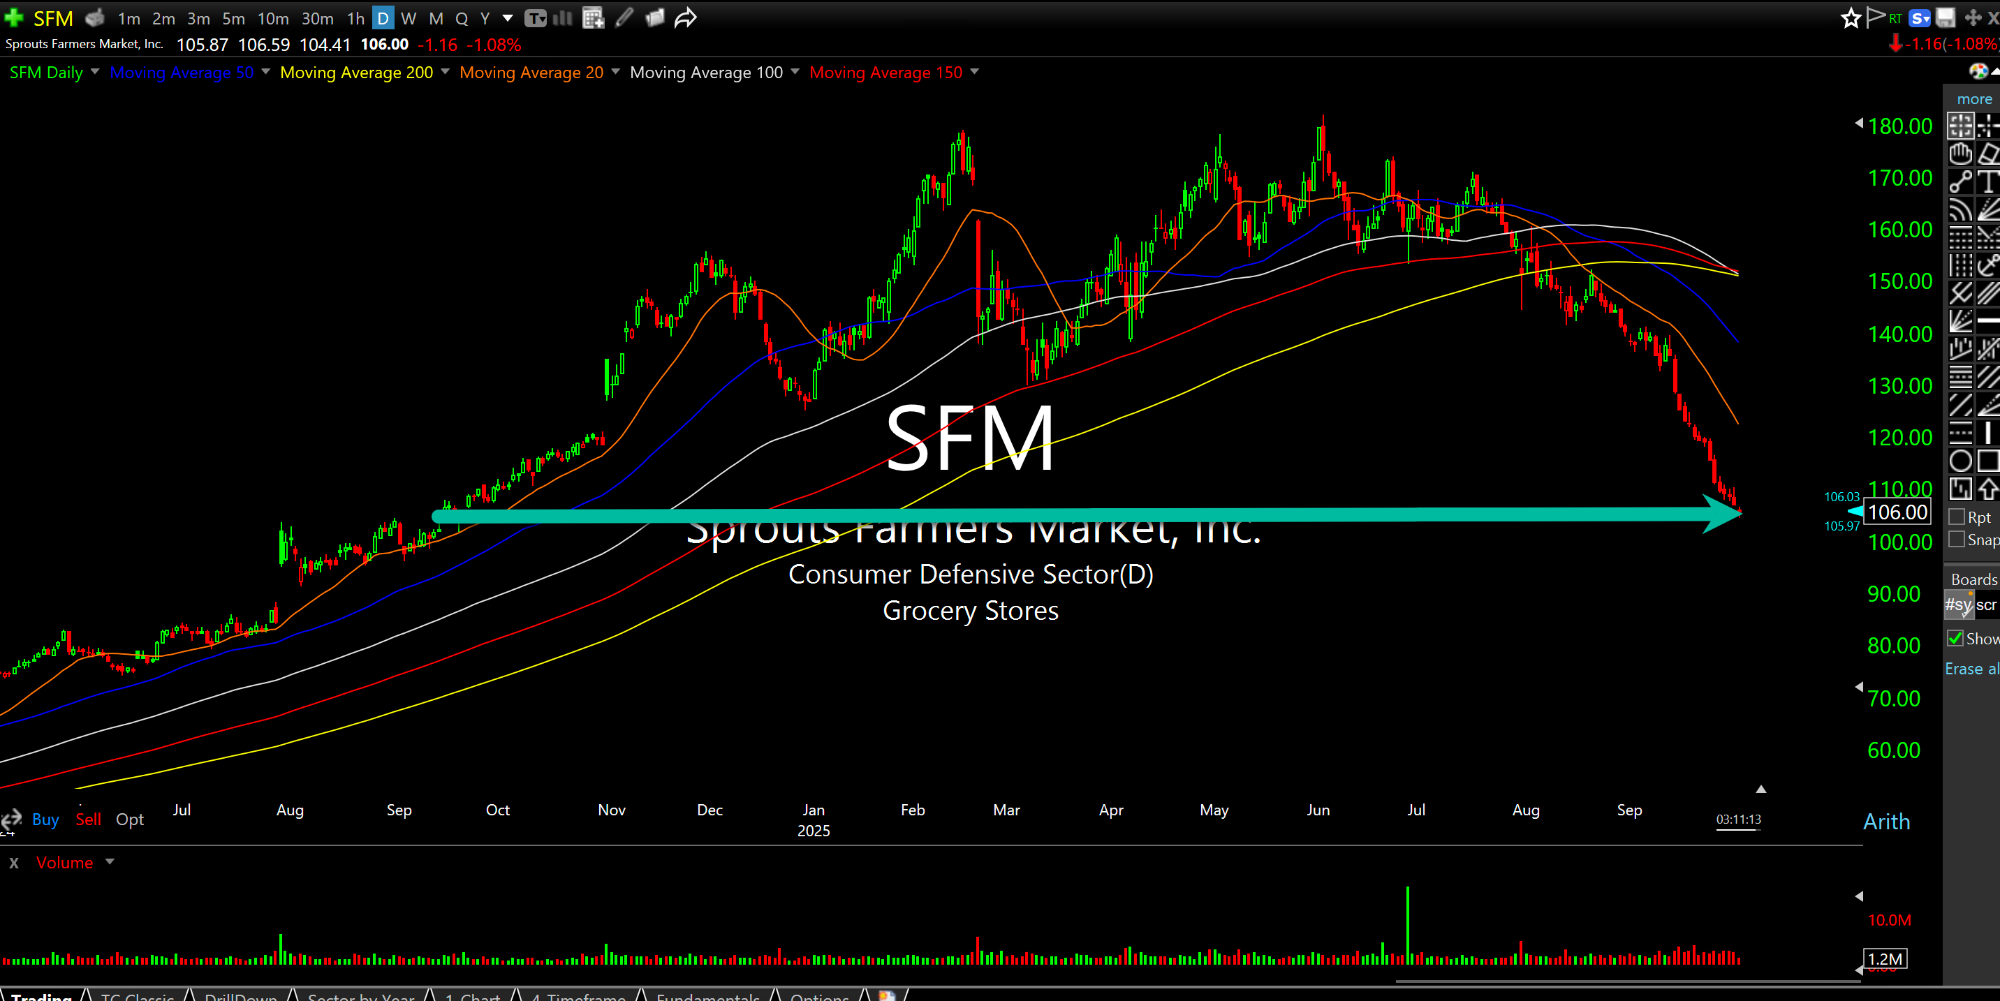Expand the Moving Average 50 dropdown
Screen dimensions: 2000x1001
(x=265, y=72)
